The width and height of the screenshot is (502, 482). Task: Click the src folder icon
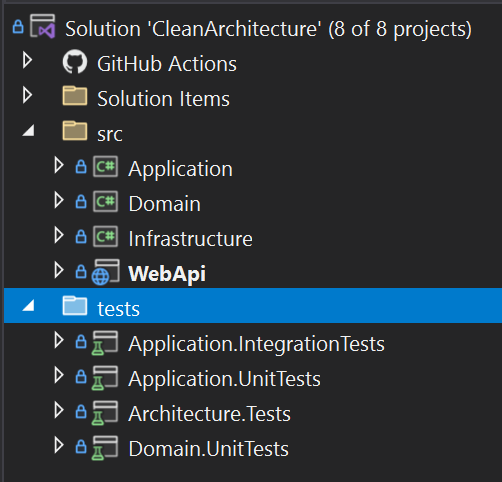pos(75,131)
